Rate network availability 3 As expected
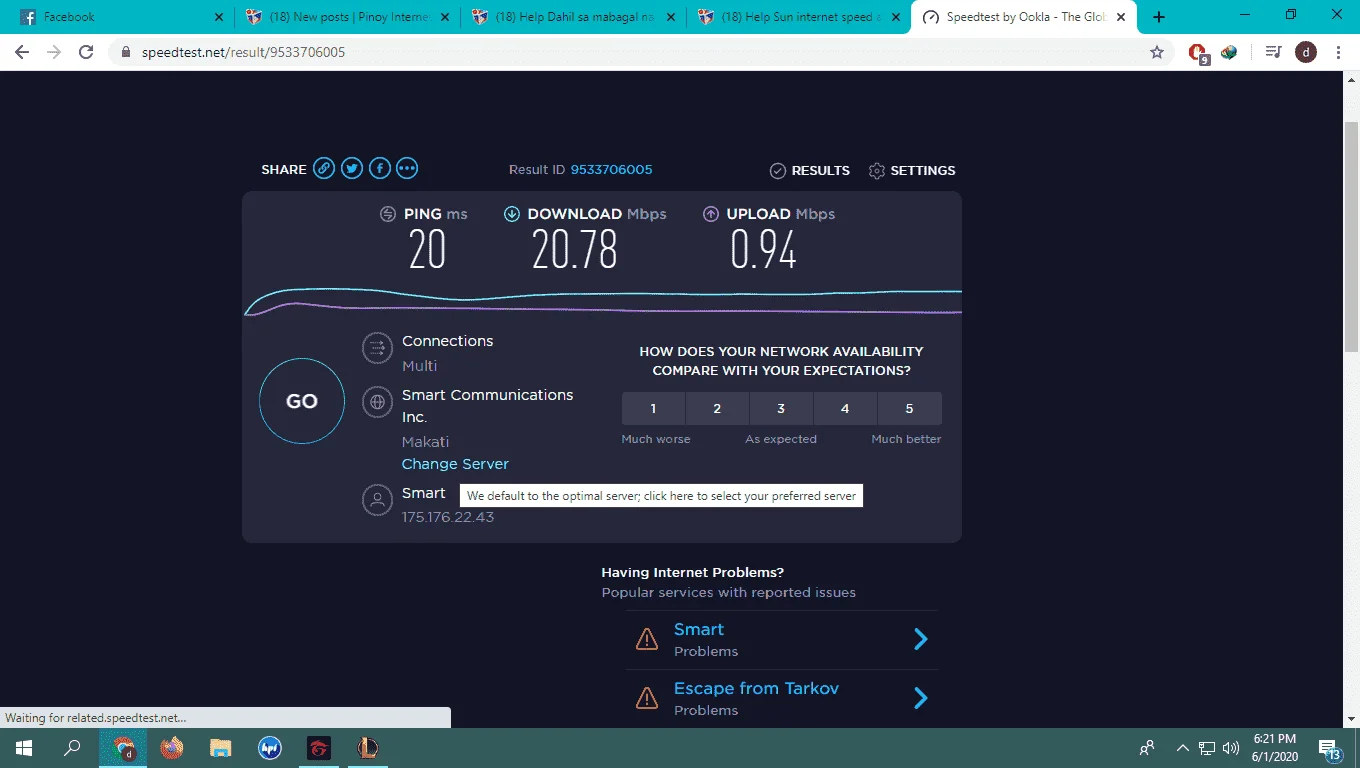The image size is (1360, 768). (781, 408)
